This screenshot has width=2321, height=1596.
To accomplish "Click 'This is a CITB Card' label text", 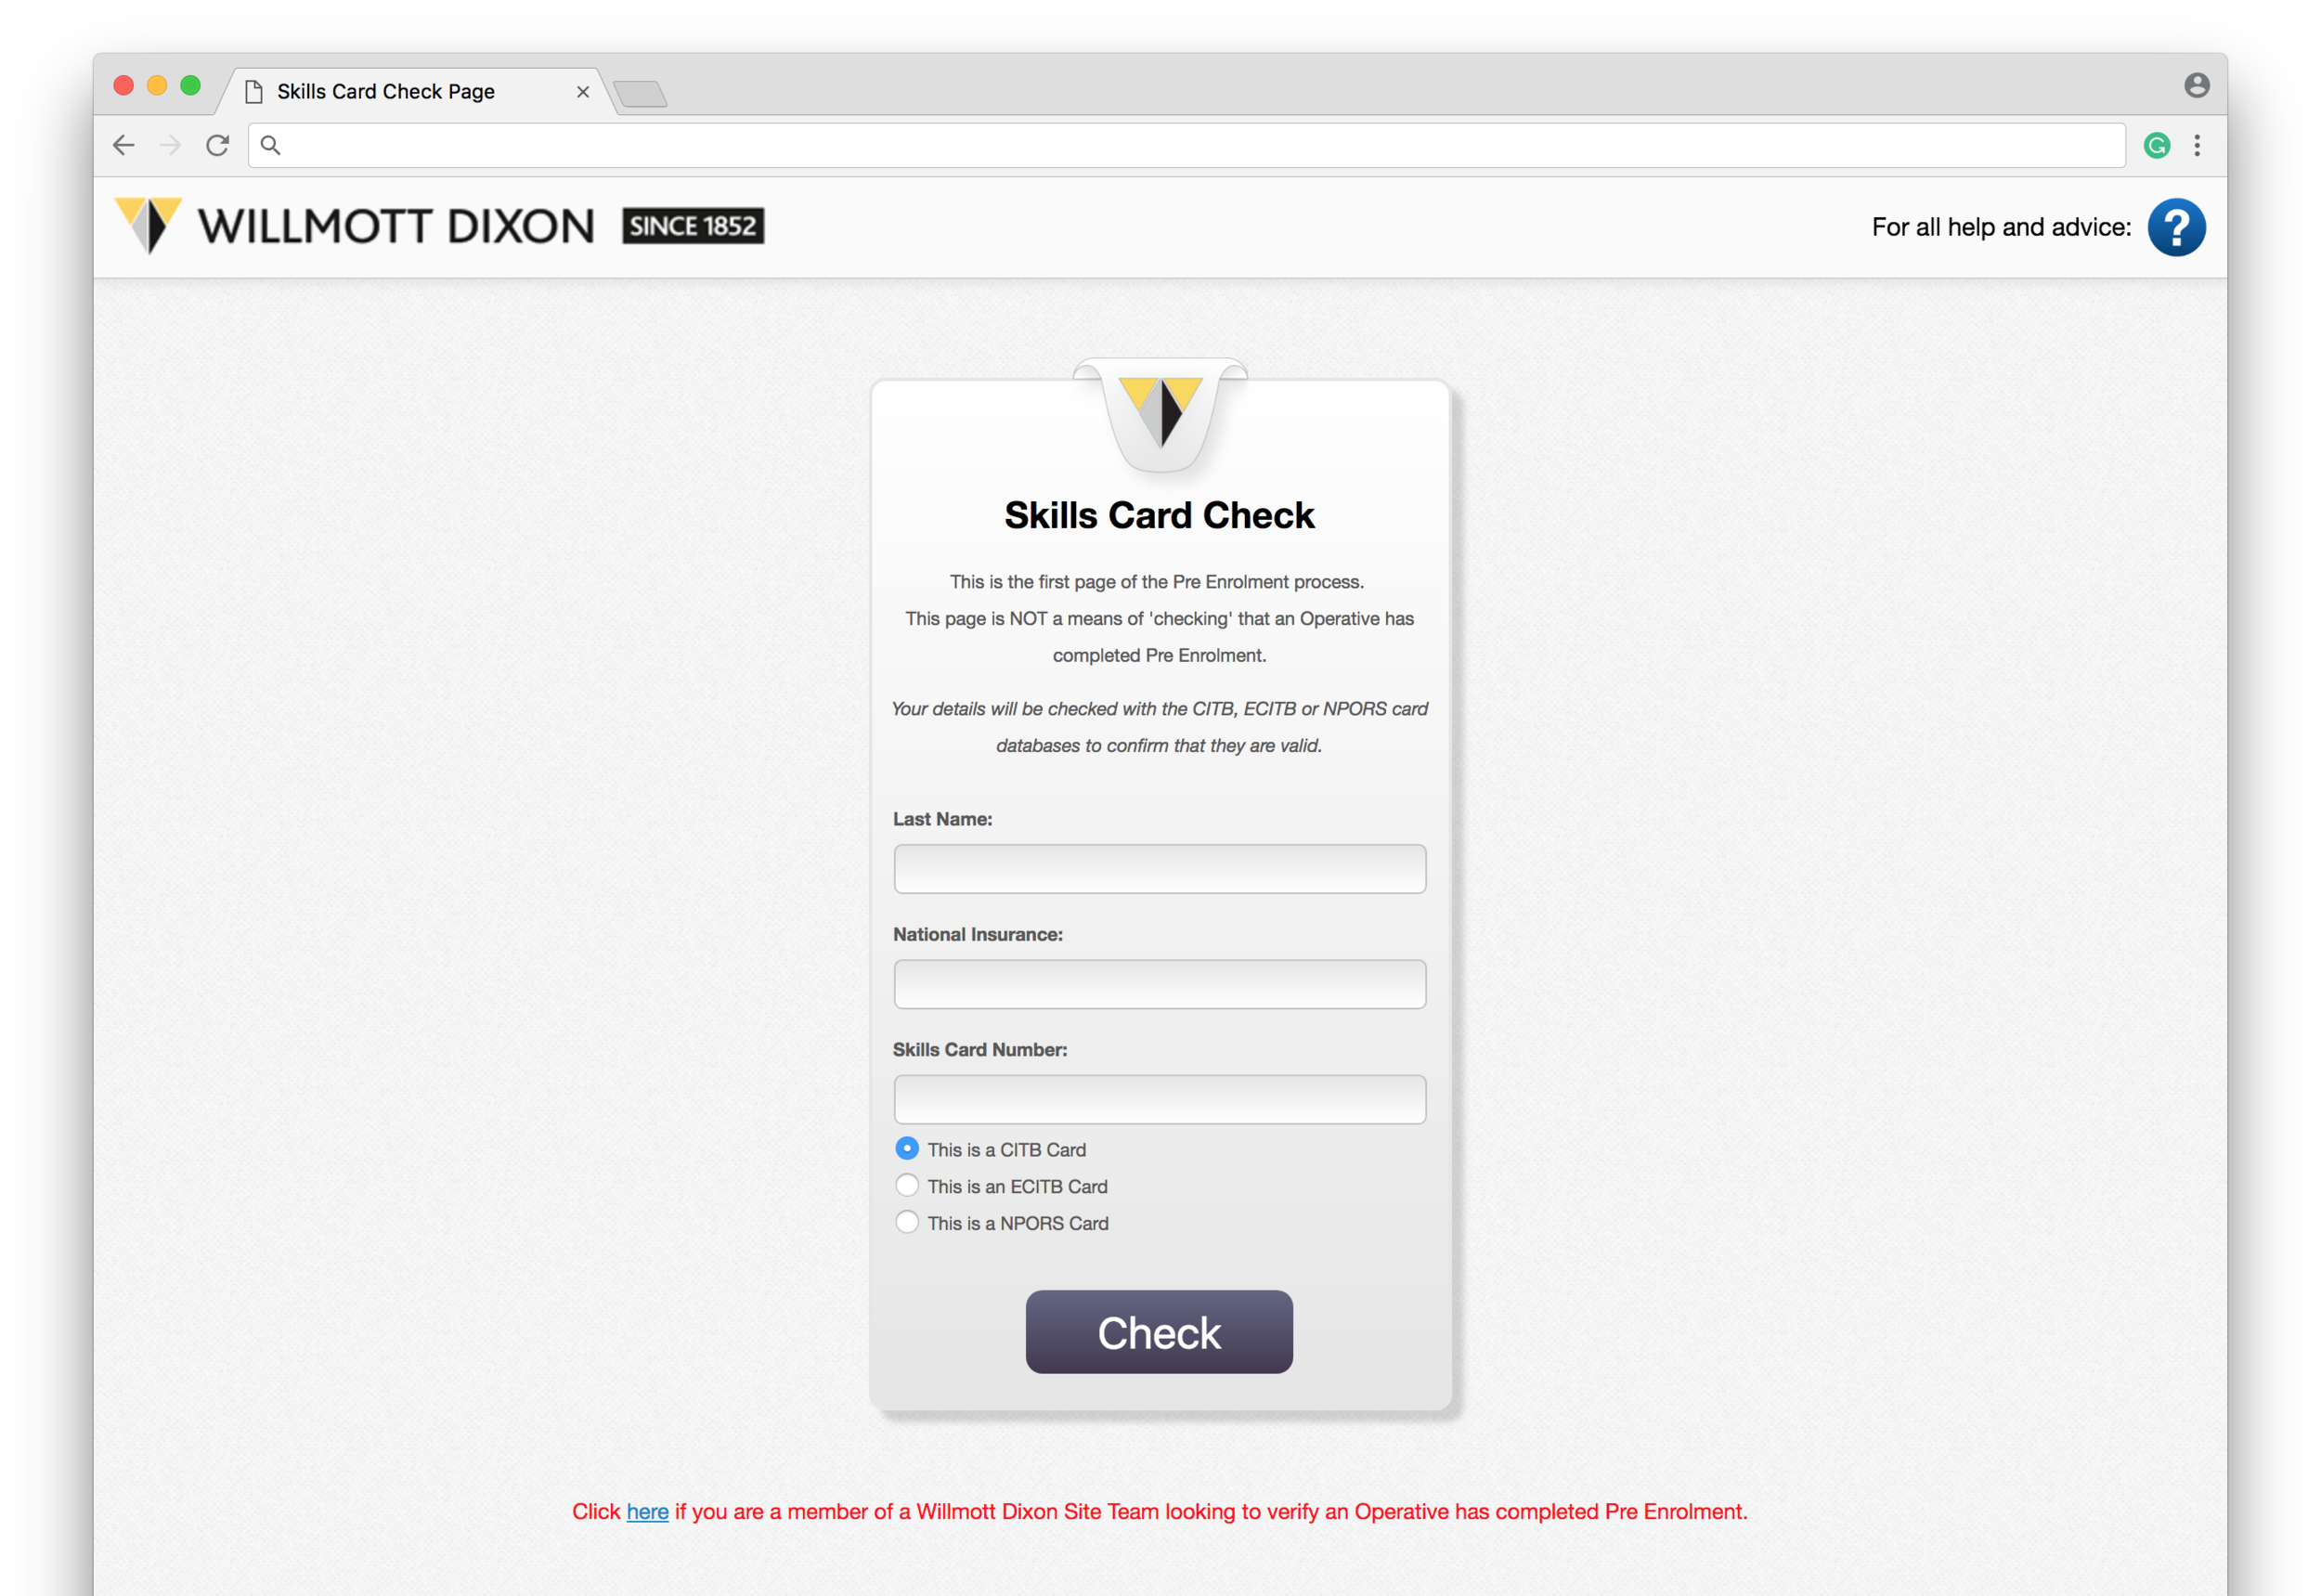I will pos(1006,1149).
